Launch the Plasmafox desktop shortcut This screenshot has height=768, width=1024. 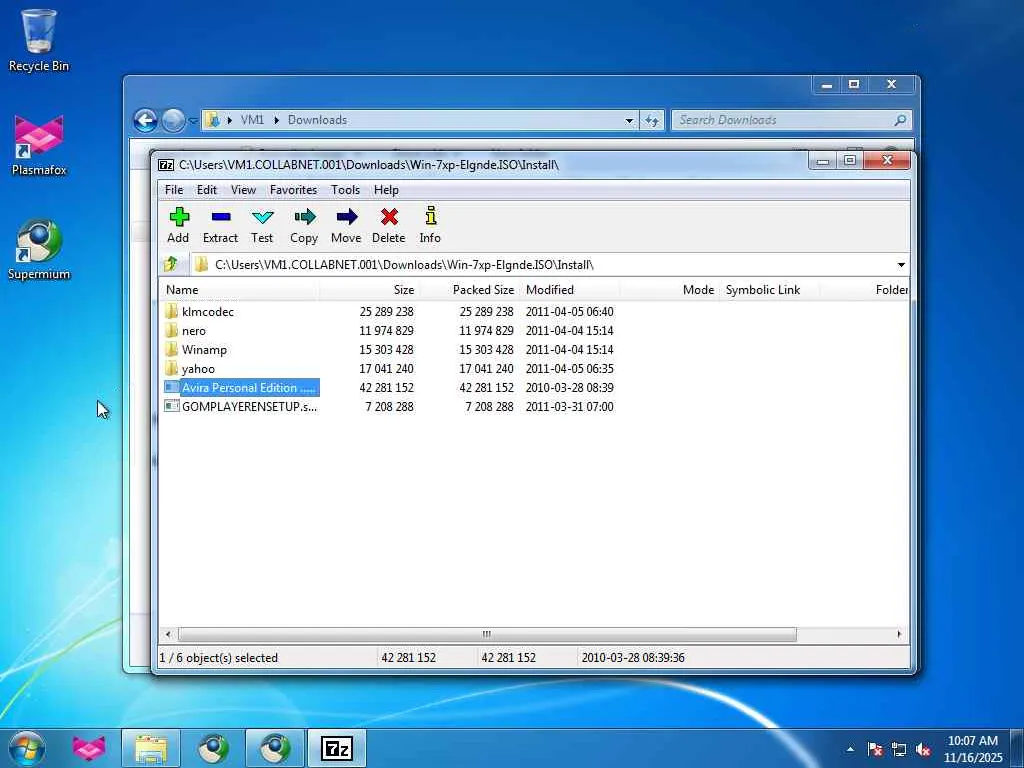[39, 145]
